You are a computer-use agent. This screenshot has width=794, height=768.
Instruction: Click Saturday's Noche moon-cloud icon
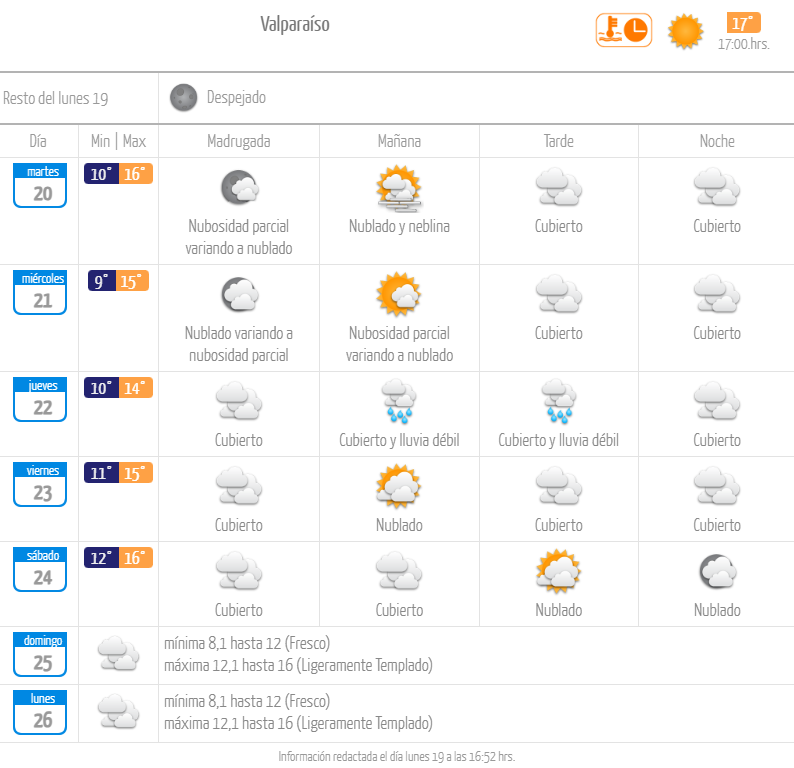pyautogui.click(x=717, y=572)
